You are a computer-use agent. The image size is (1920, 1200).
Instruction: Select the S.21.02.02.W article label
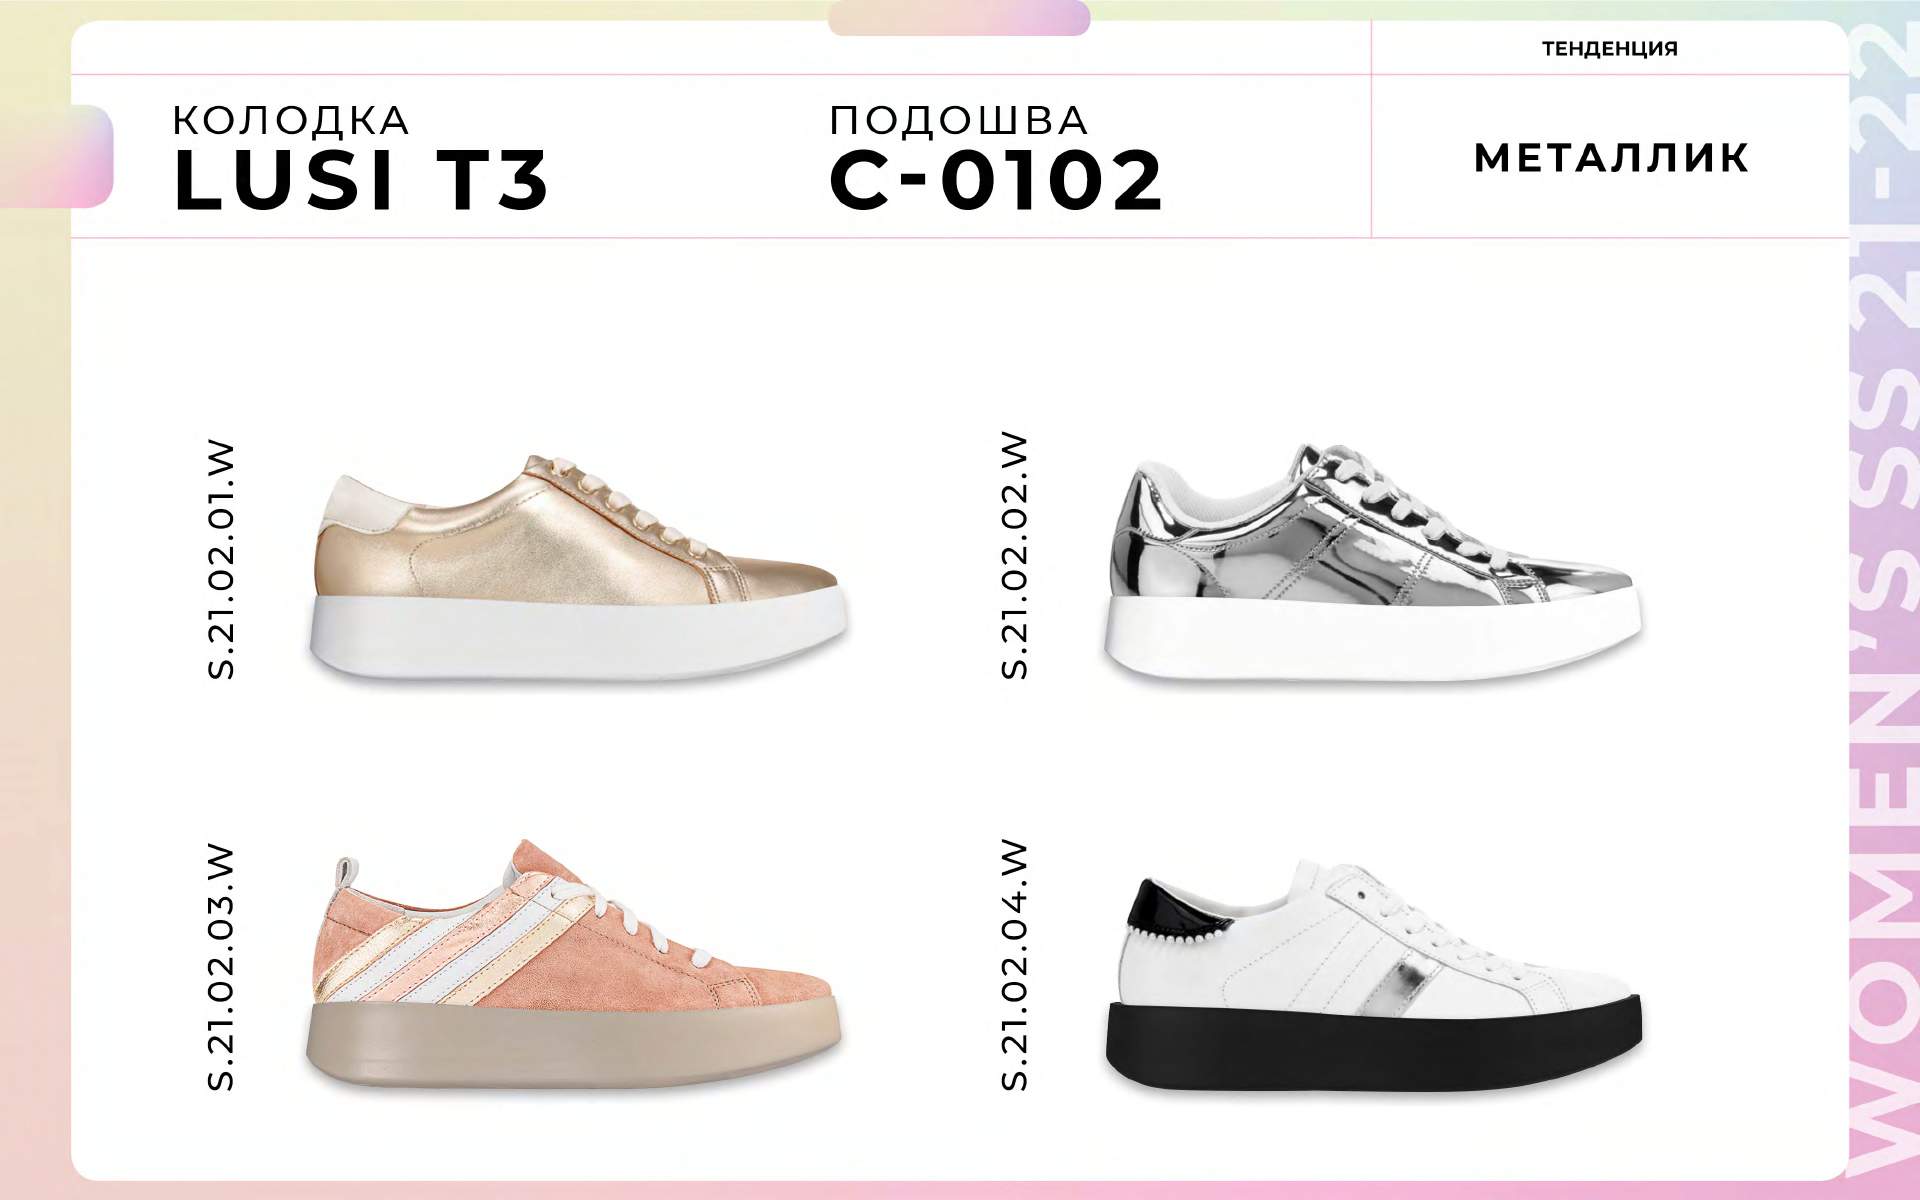(1014, 556)
